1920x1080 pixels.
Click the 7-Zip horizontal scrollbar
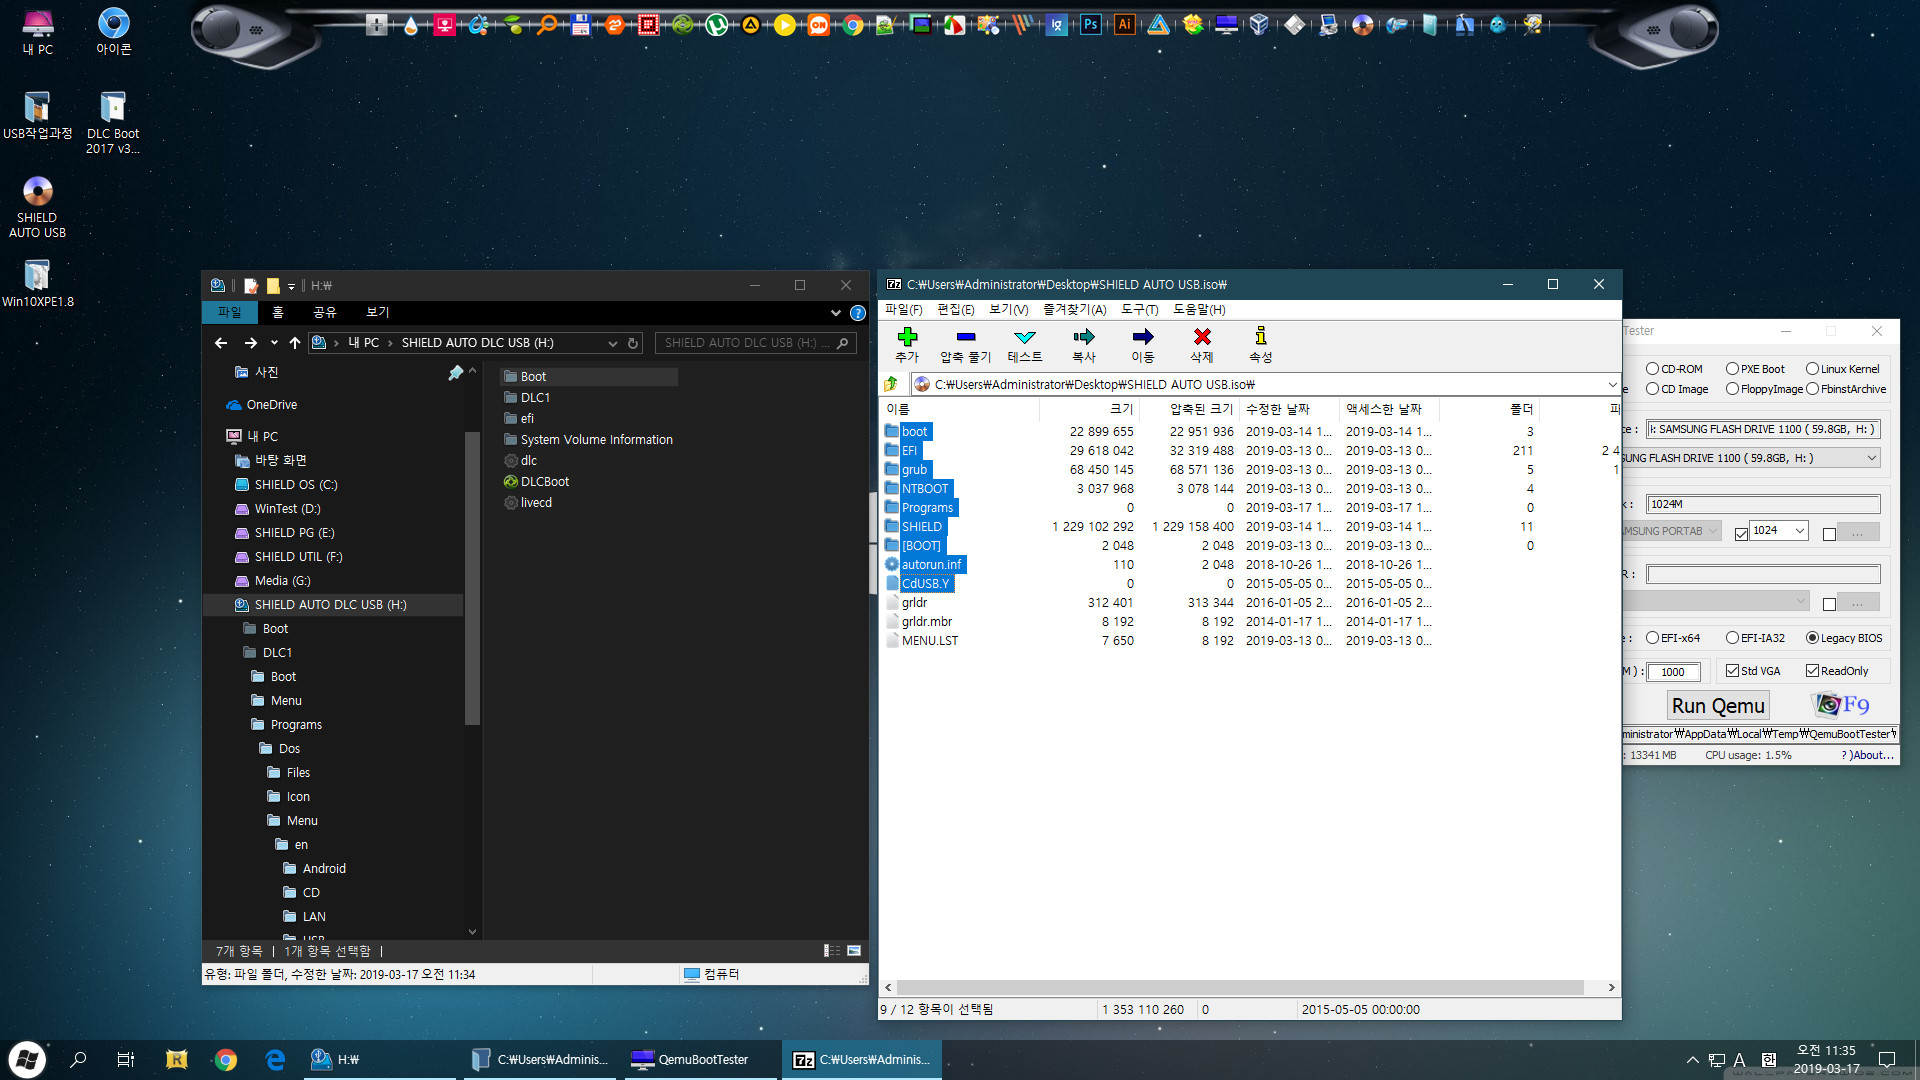coord(1240,988)
